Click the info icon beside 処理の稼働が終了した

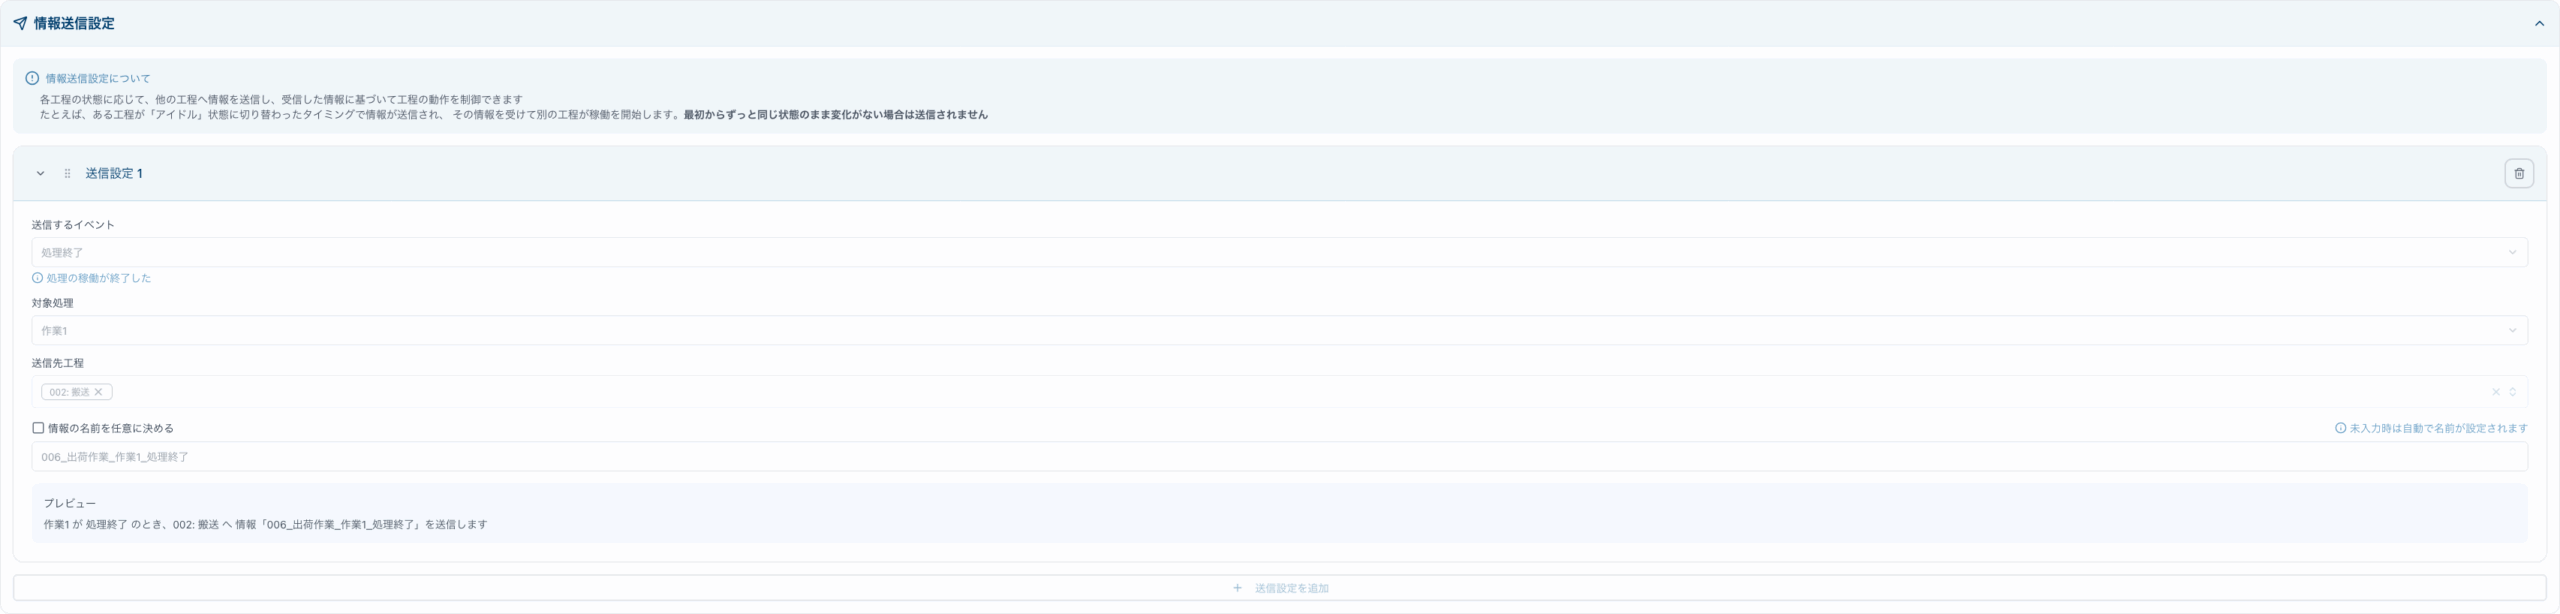(37, 278)
